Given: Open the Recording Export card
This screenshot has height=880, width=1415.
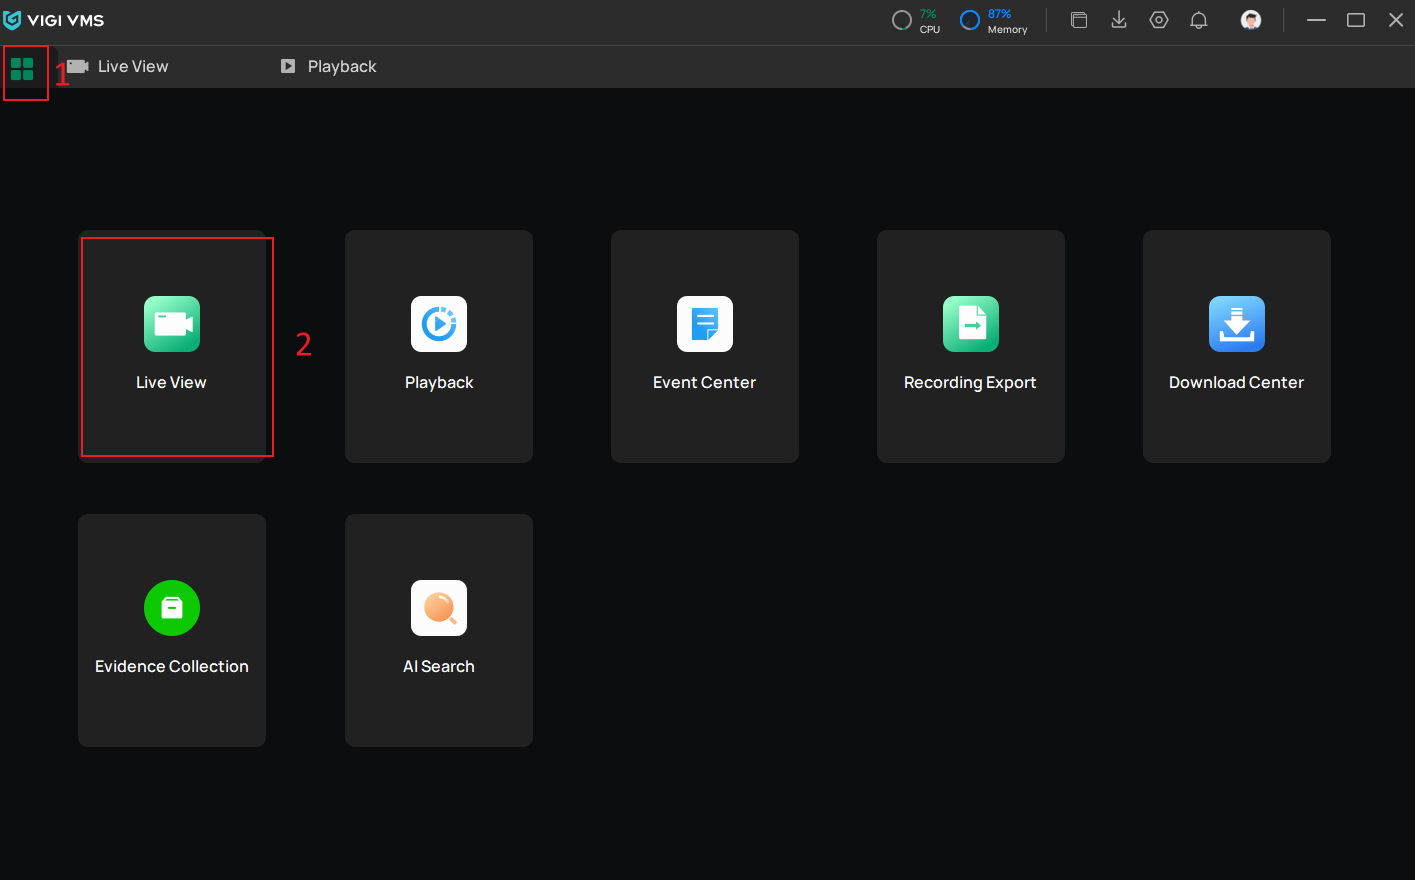Looking at the screenshot, I should (x=971, y=346).
